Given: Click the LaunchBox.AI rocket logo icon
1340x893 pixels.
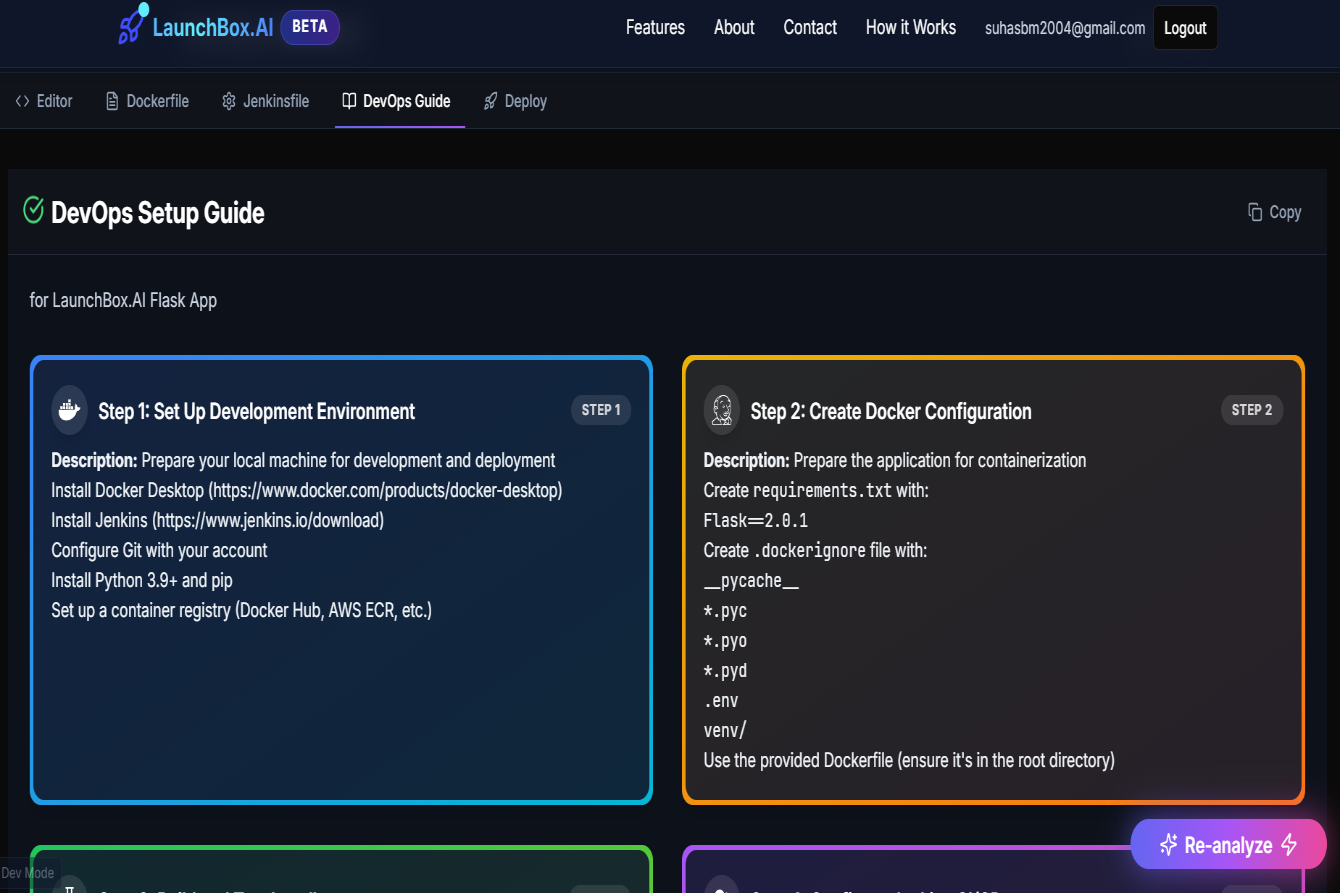Looking at the screenshot, I should pyautogui.click(x=133, y=24).
